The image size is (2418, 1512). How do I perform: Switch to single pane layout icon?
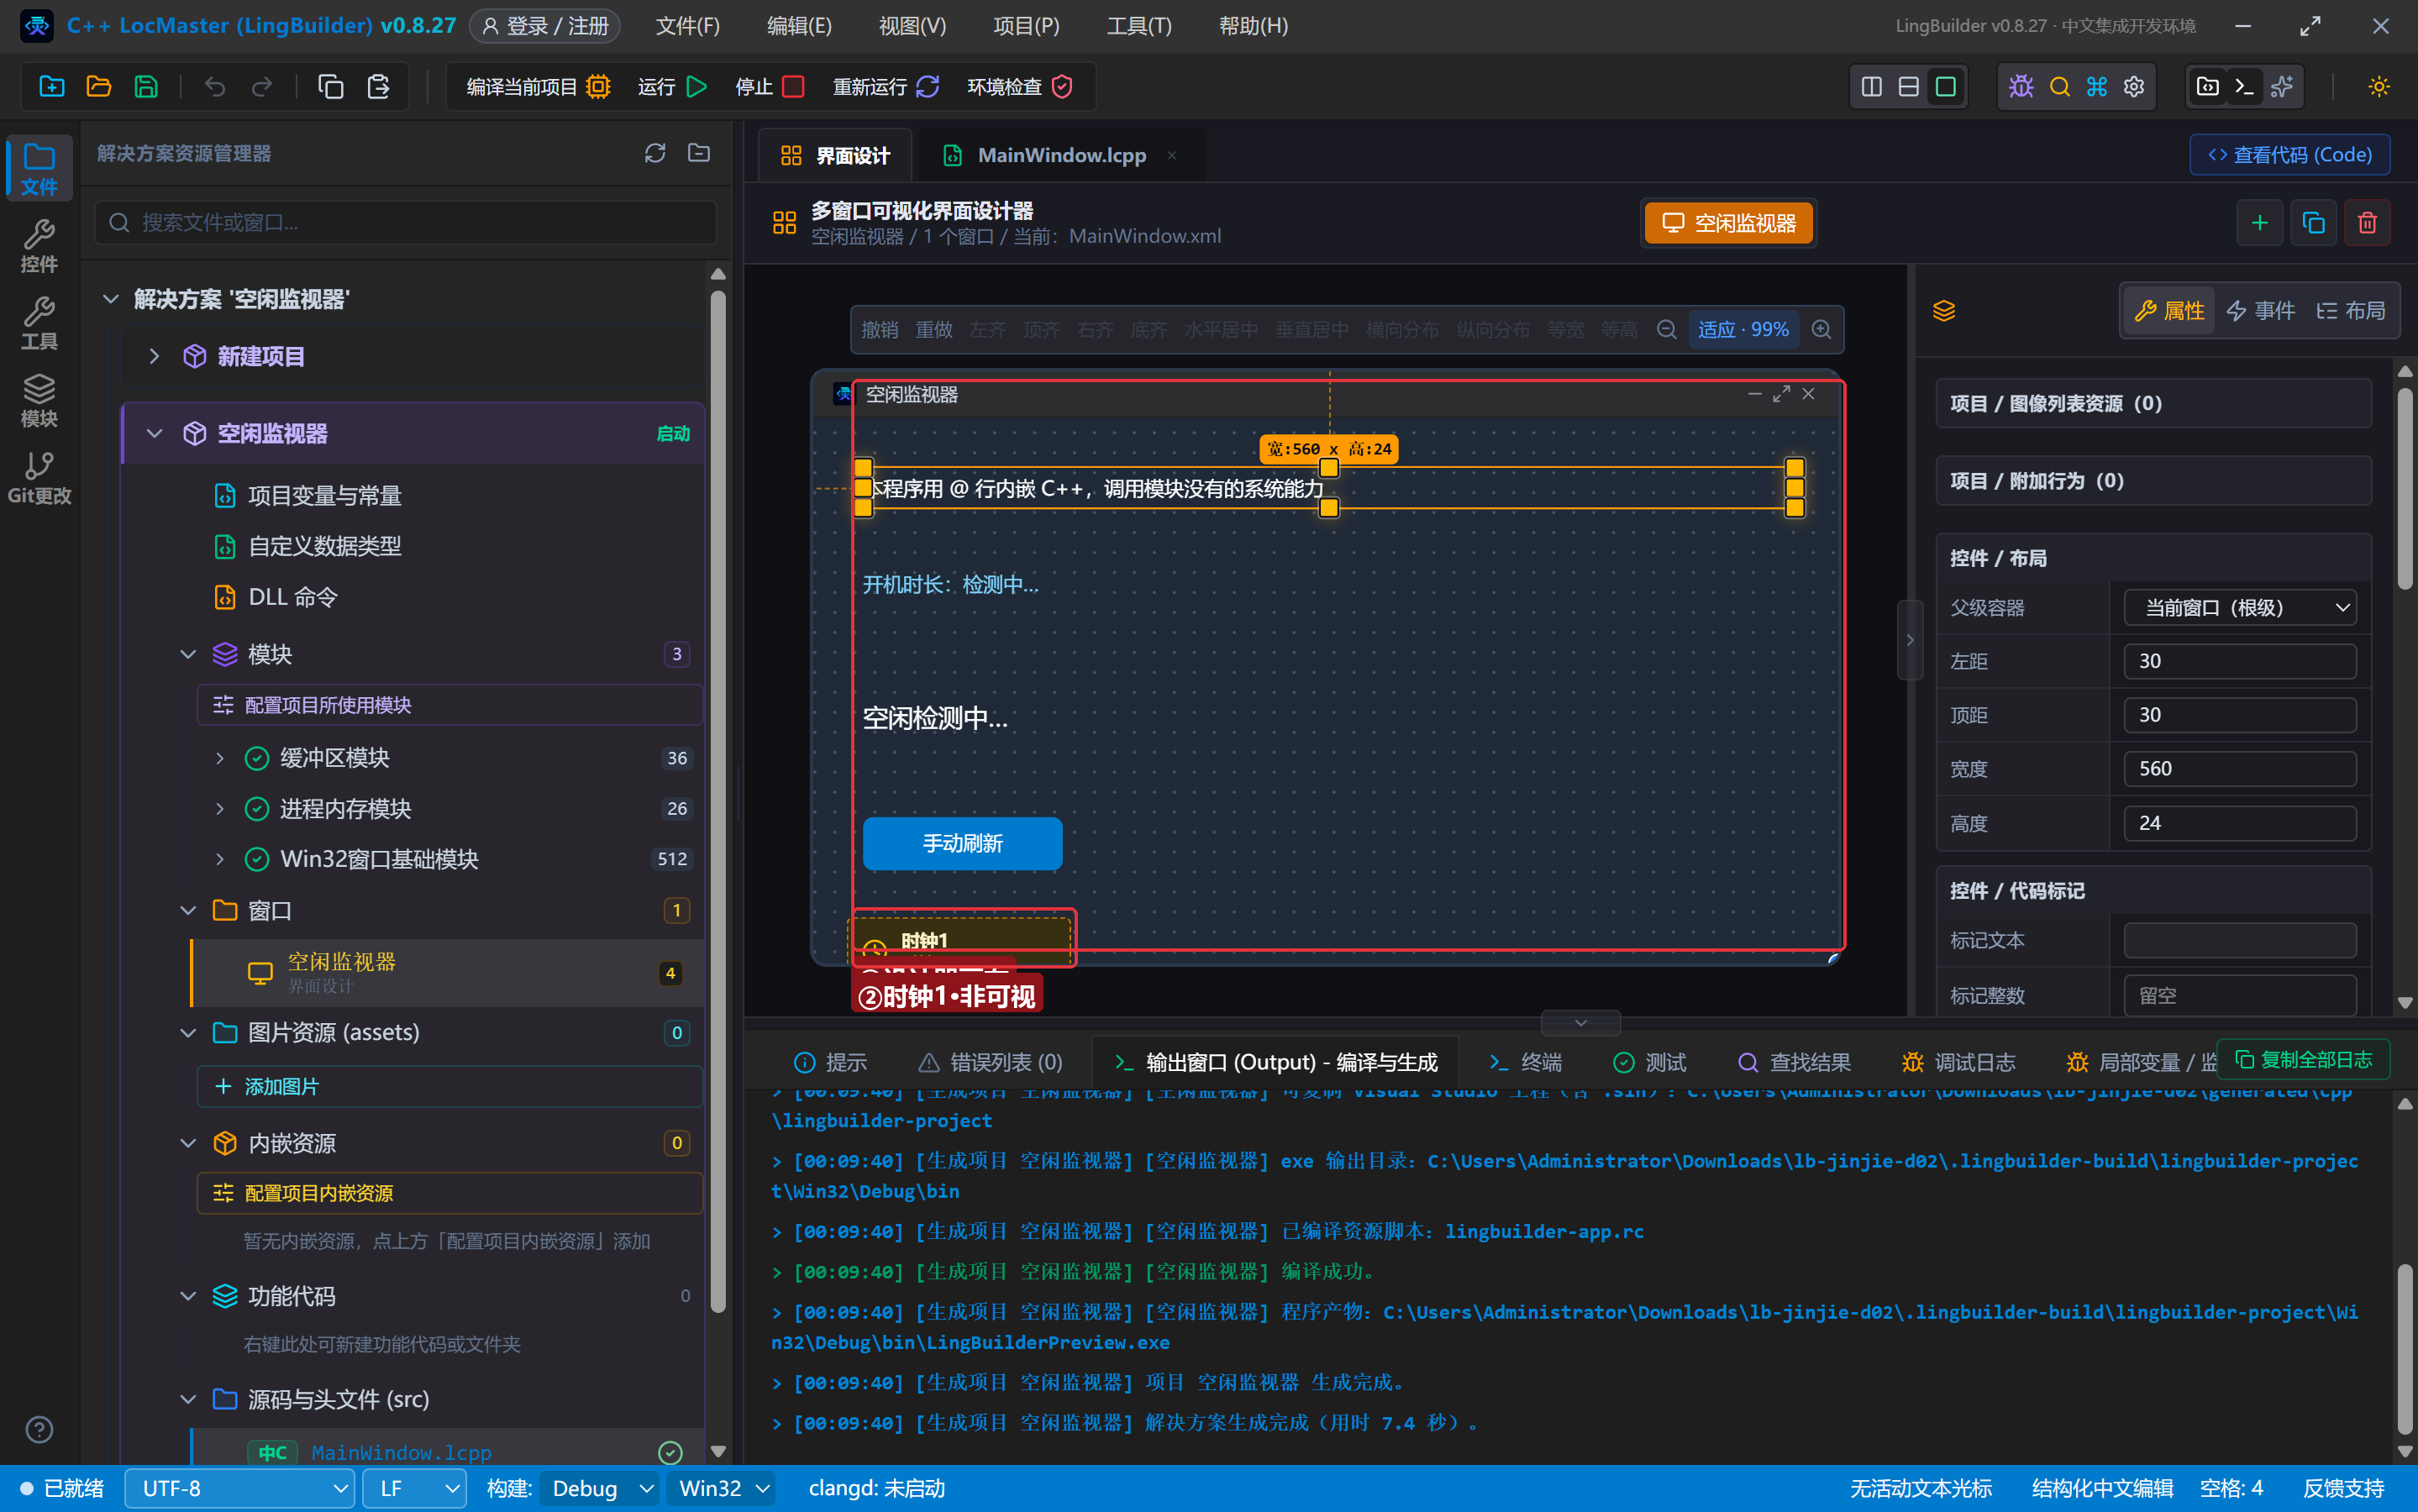tap(1945, 87)
